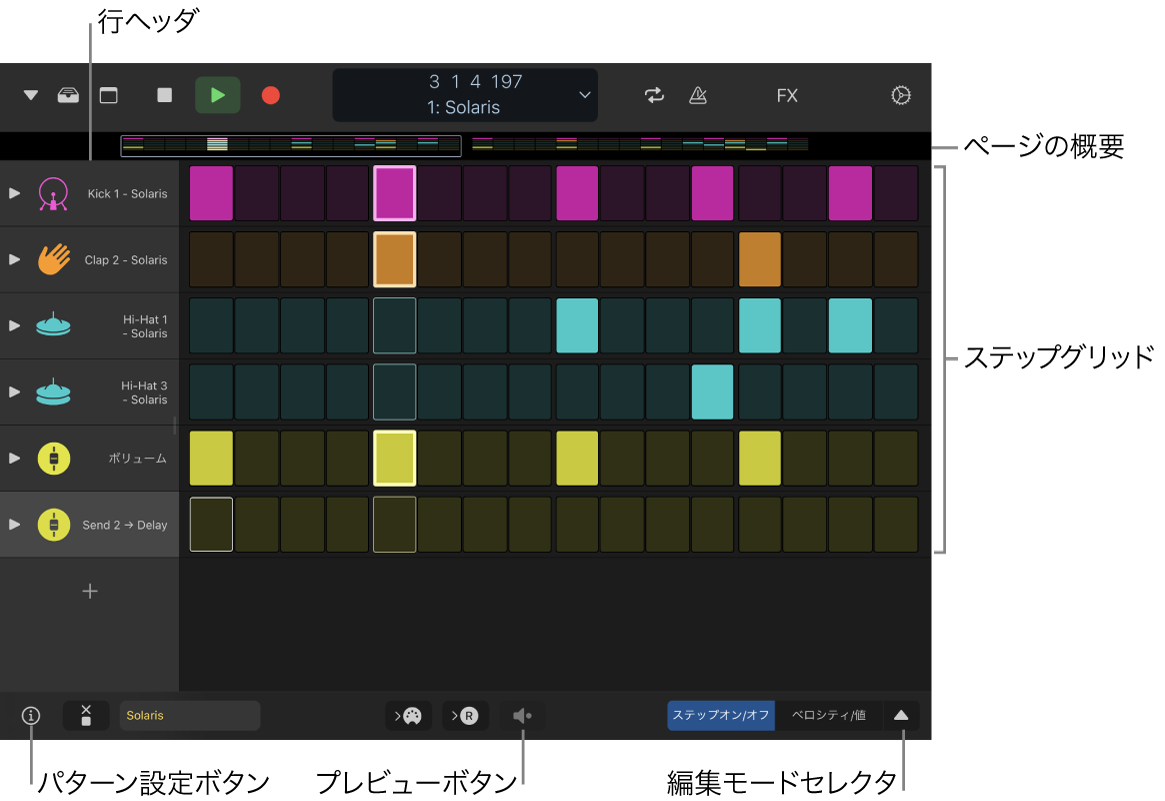
Task: Click the Stop button
Action: [165, 95]
